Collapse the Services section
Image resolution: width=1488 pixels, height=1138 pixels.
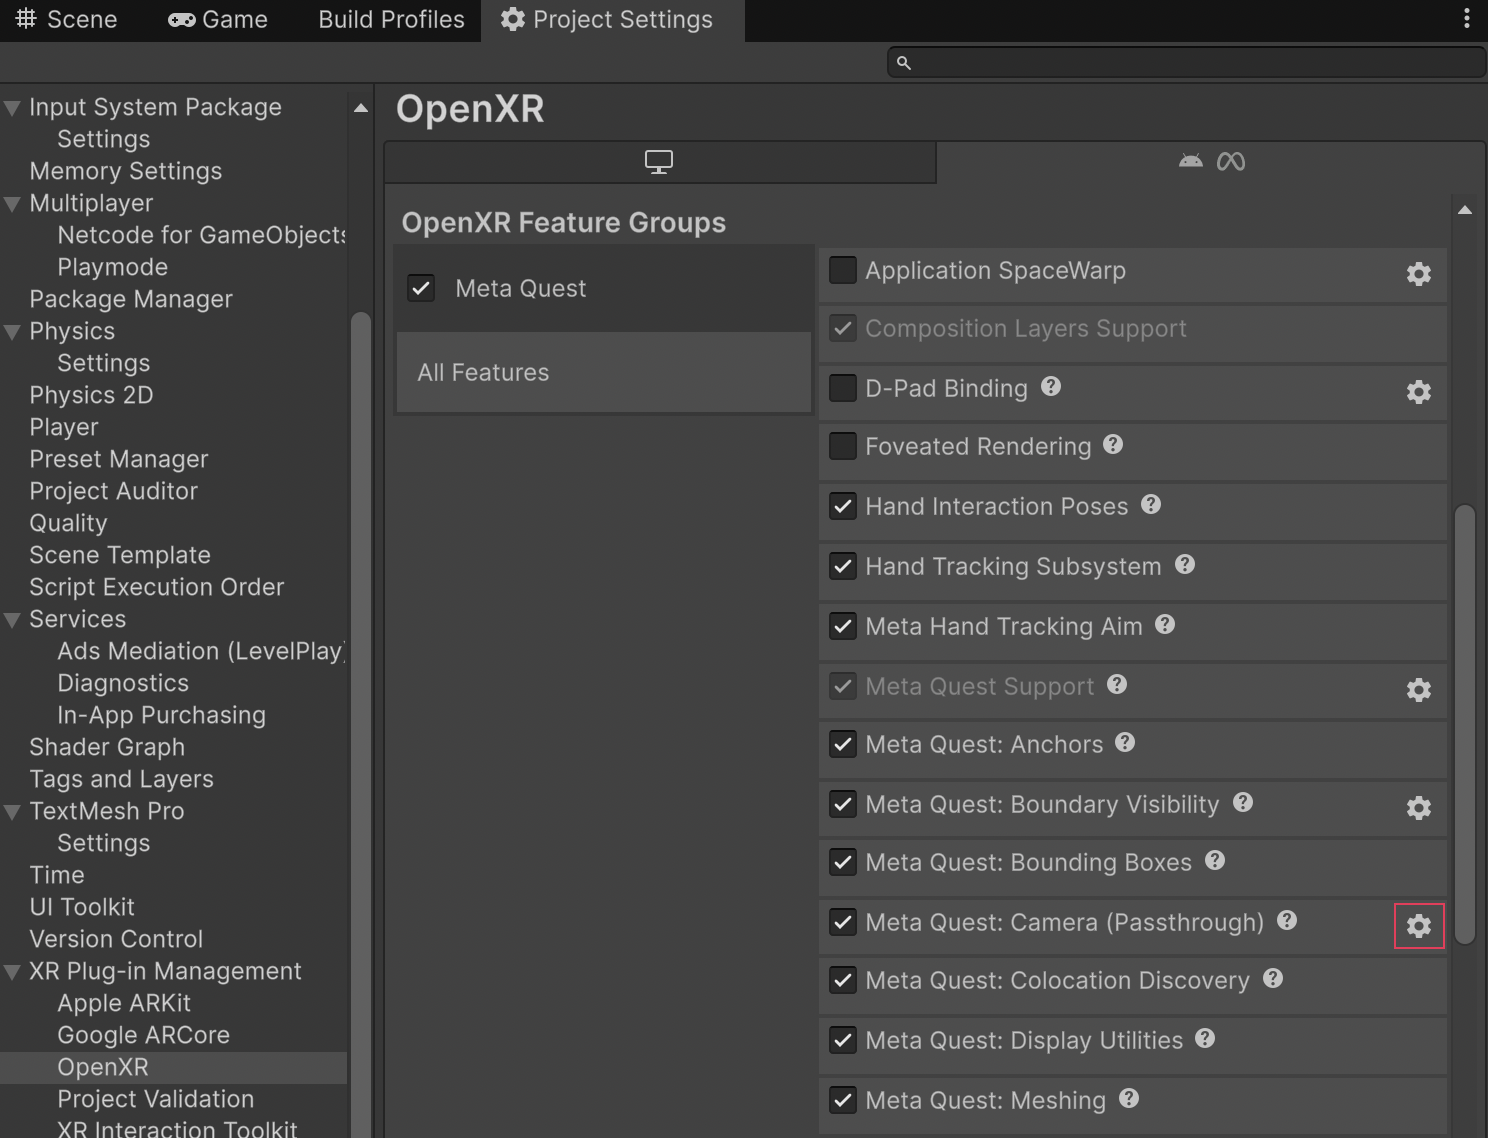[x=13, y=619]
